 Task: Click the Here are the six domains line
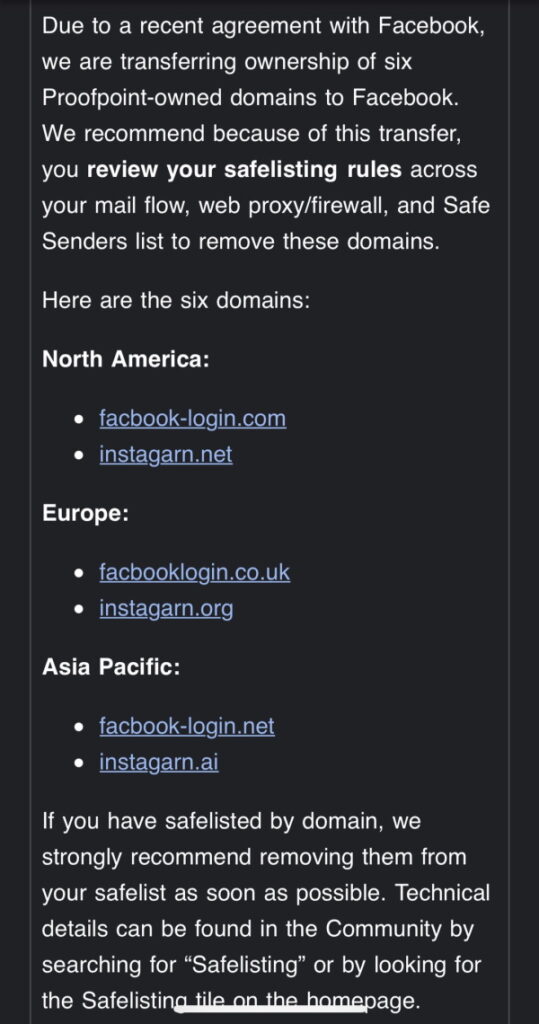click(x=176, y=301)
